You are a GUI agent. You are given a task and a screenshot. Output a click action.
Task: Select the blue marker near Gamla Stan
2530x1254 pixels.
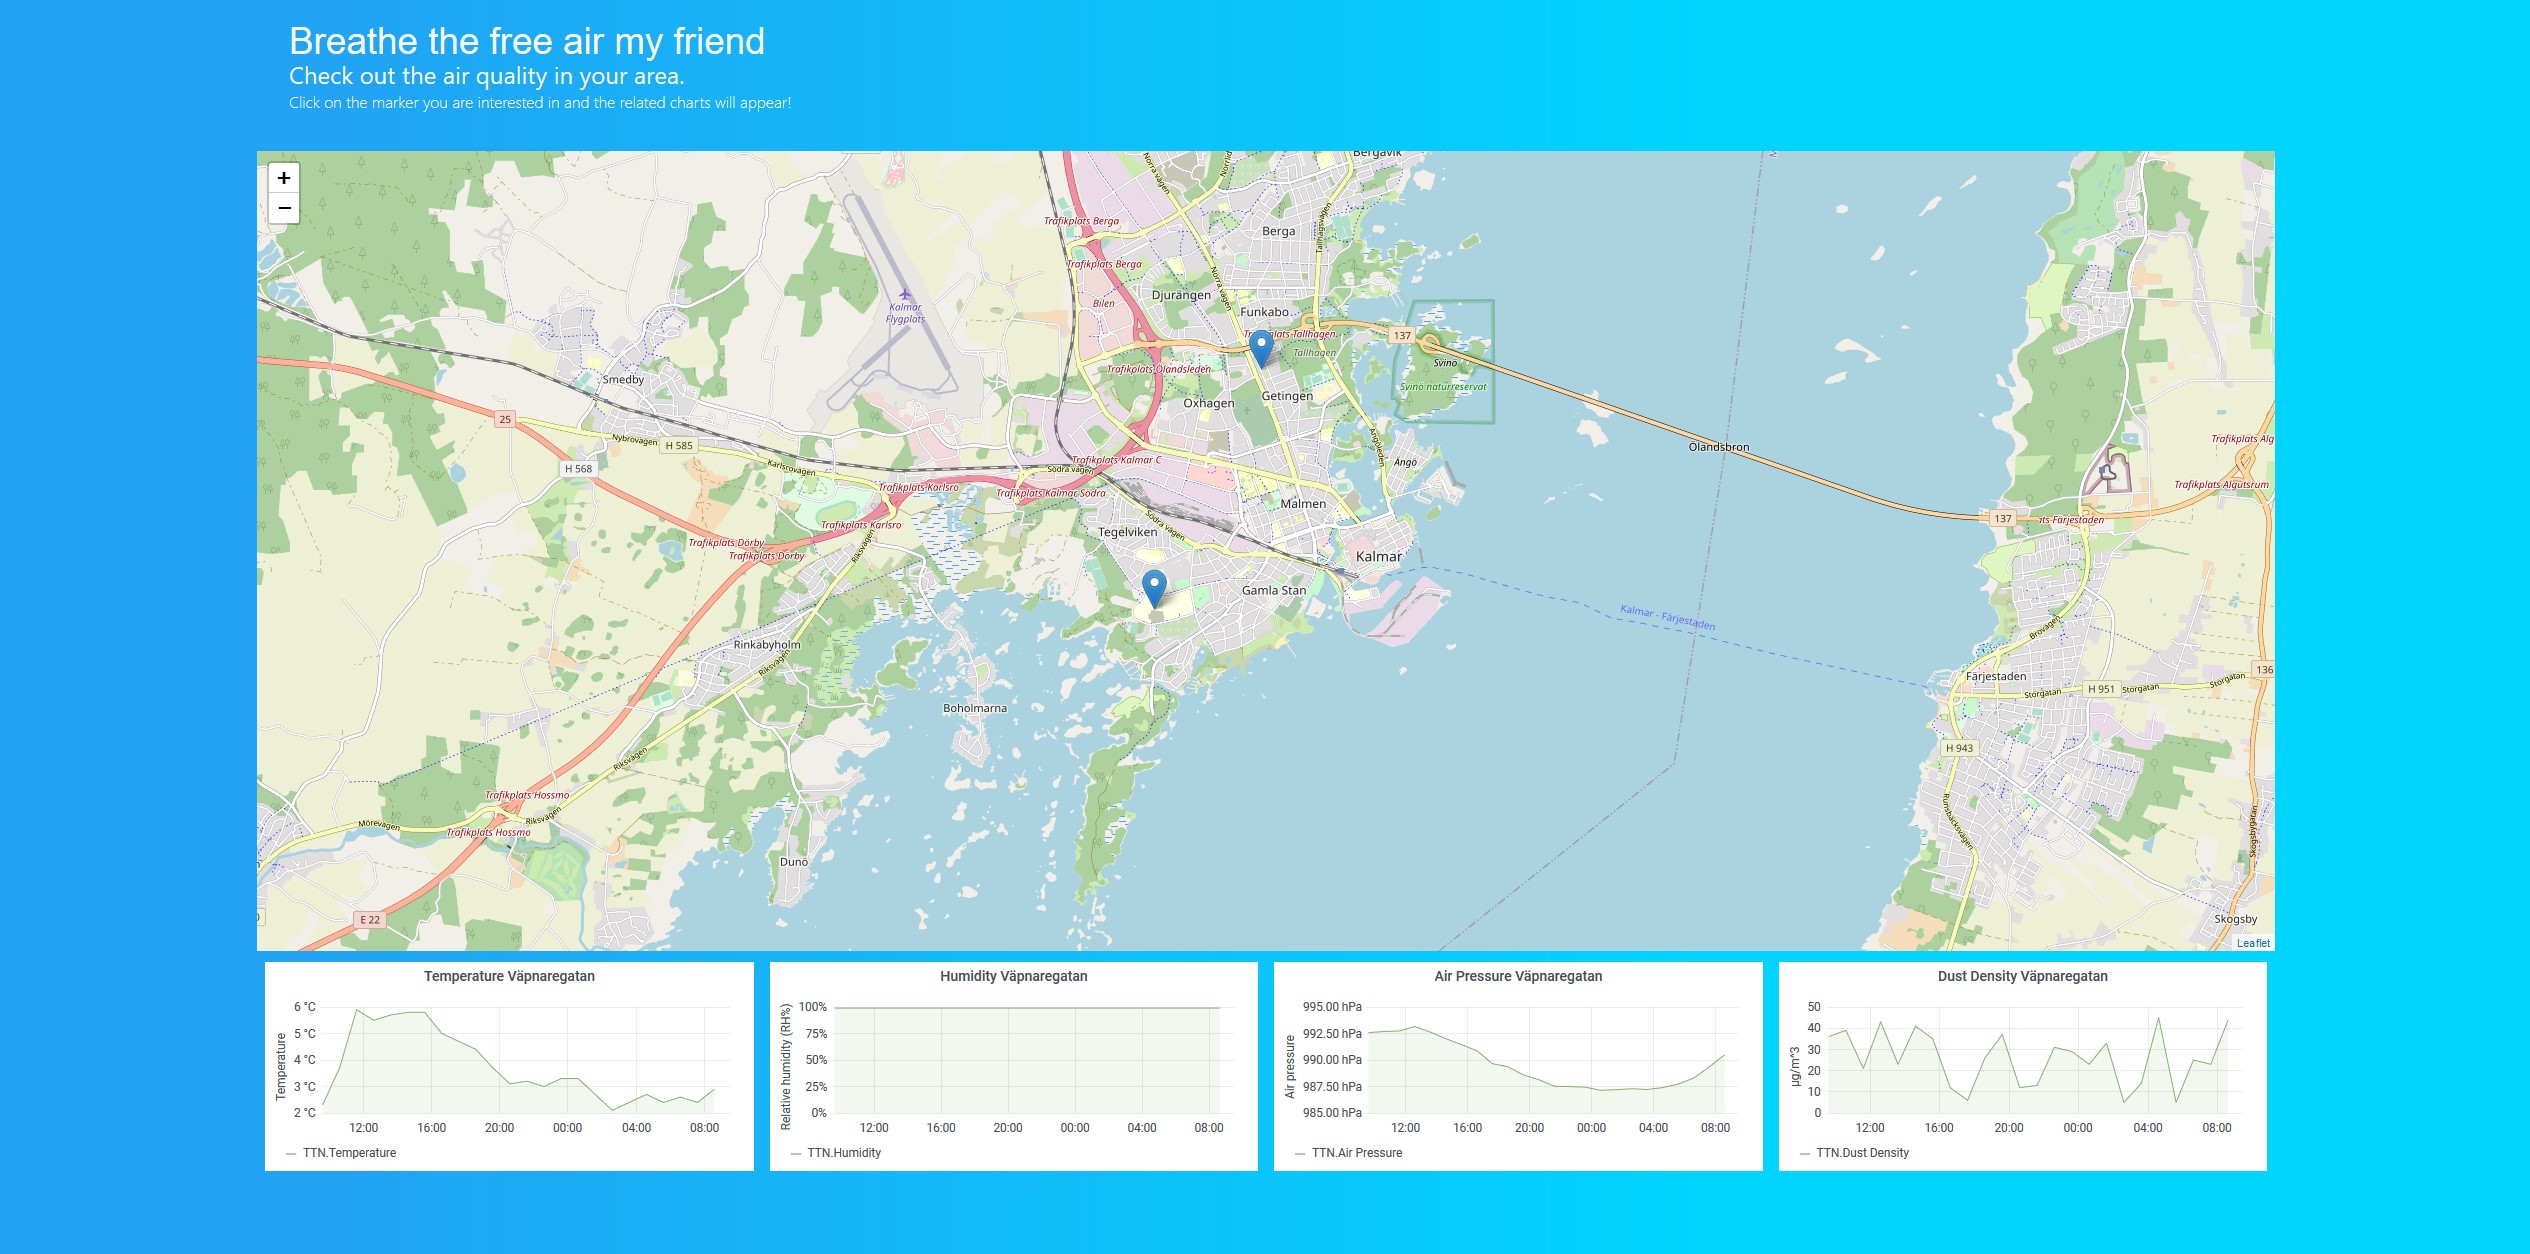(x=1154, y=587)
